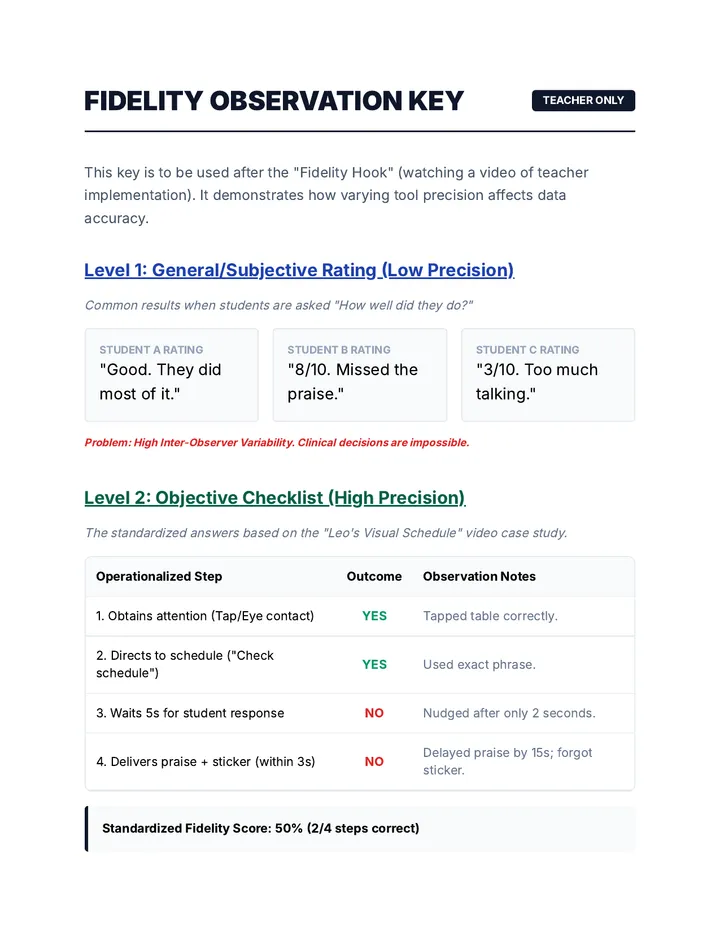This screenshot has width=720, height=932.
Task: Click "Good. They did most of it." quote
Action: [160, 382]
